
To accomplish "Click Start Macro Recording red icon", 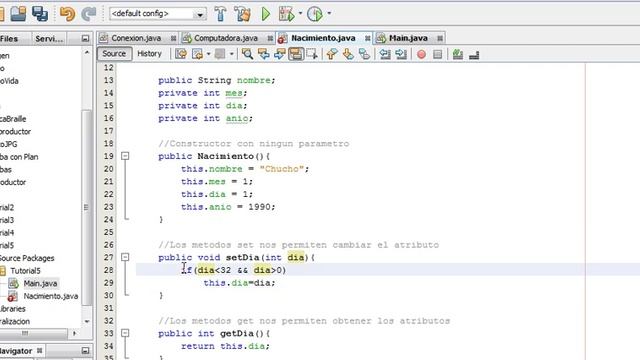I will 421,54.
